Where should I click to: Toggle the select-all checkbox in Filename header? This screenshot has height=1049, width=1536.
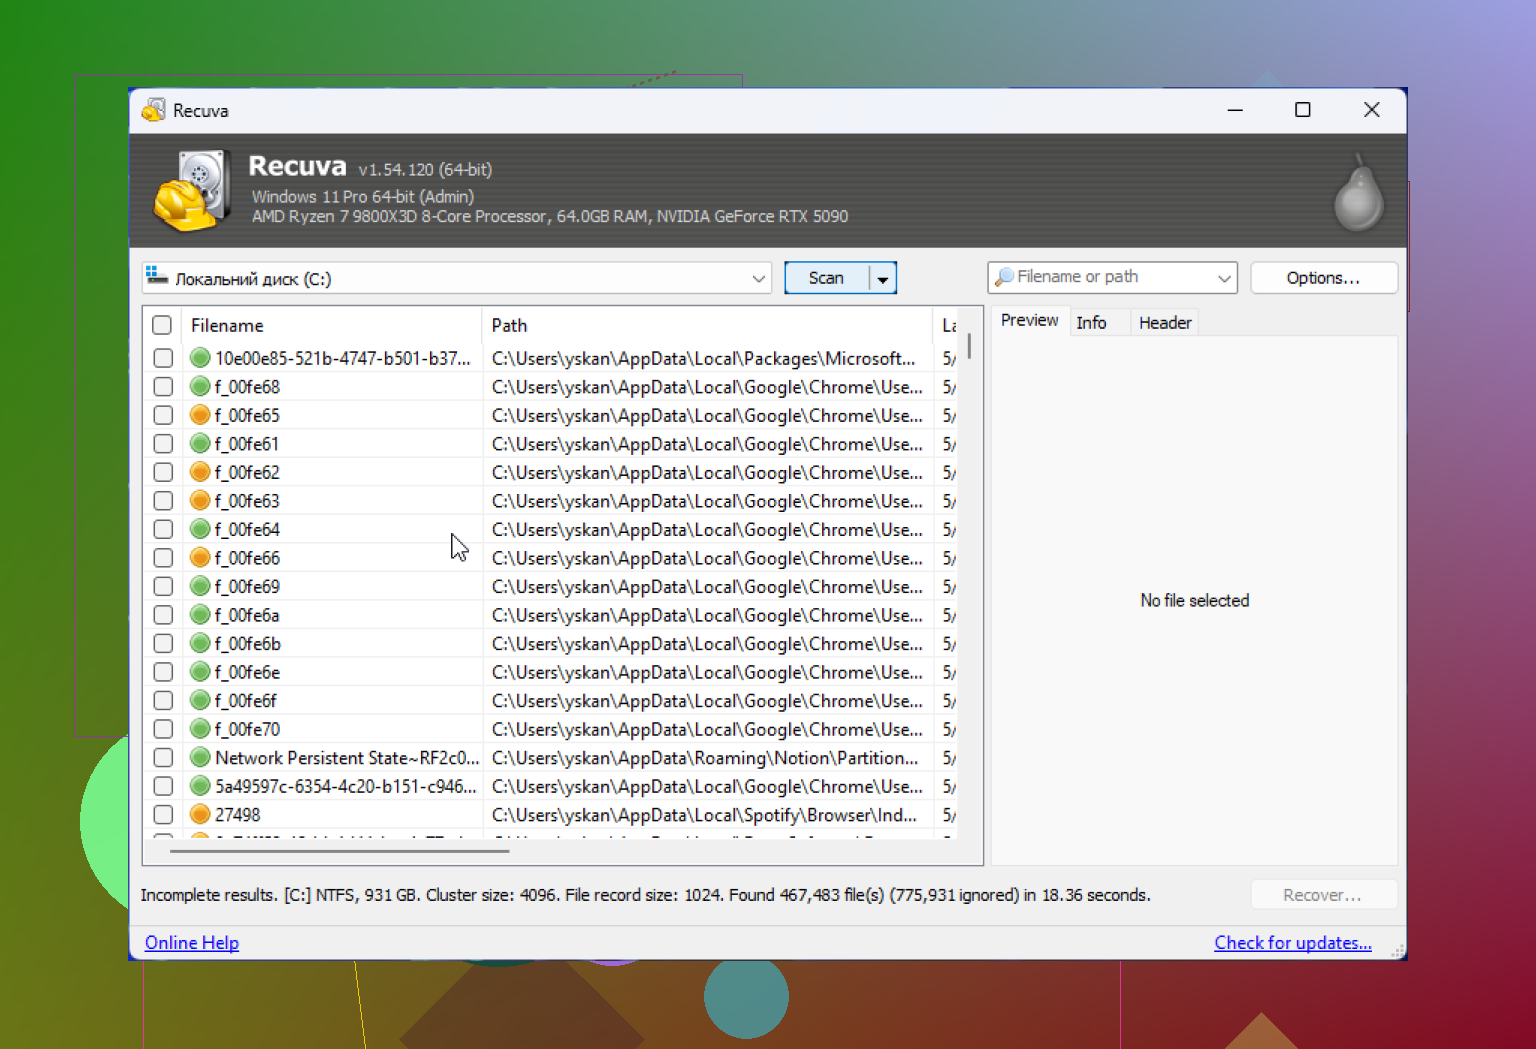coord(162,325)
